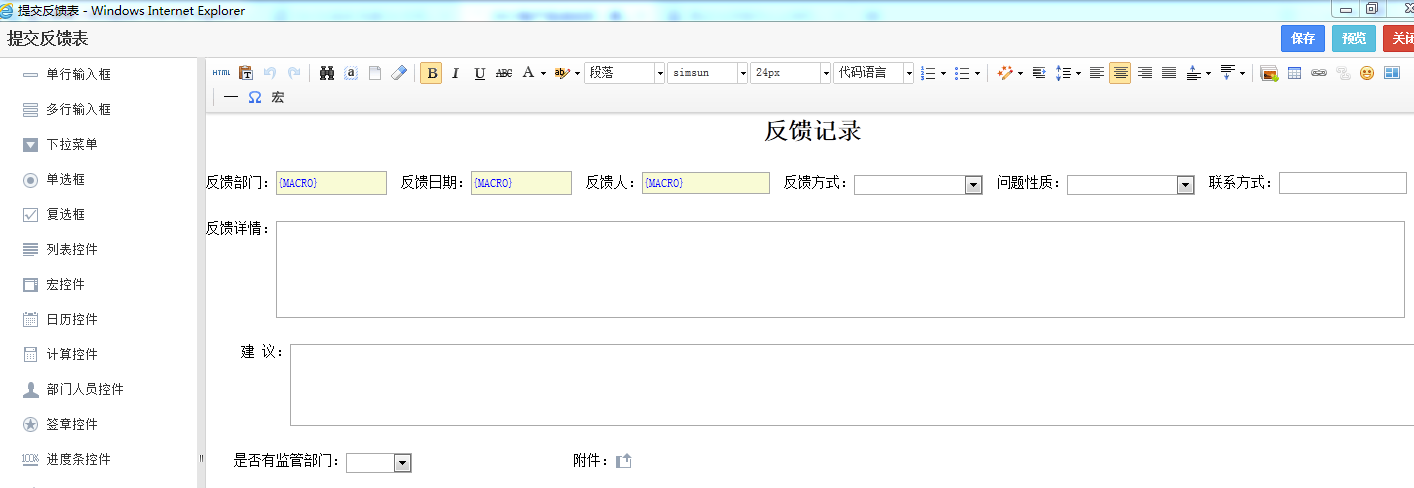Open the 段落 paragraph format dropdown
Viewport: 1414px width, 488px height.
(x=659, y=73)
